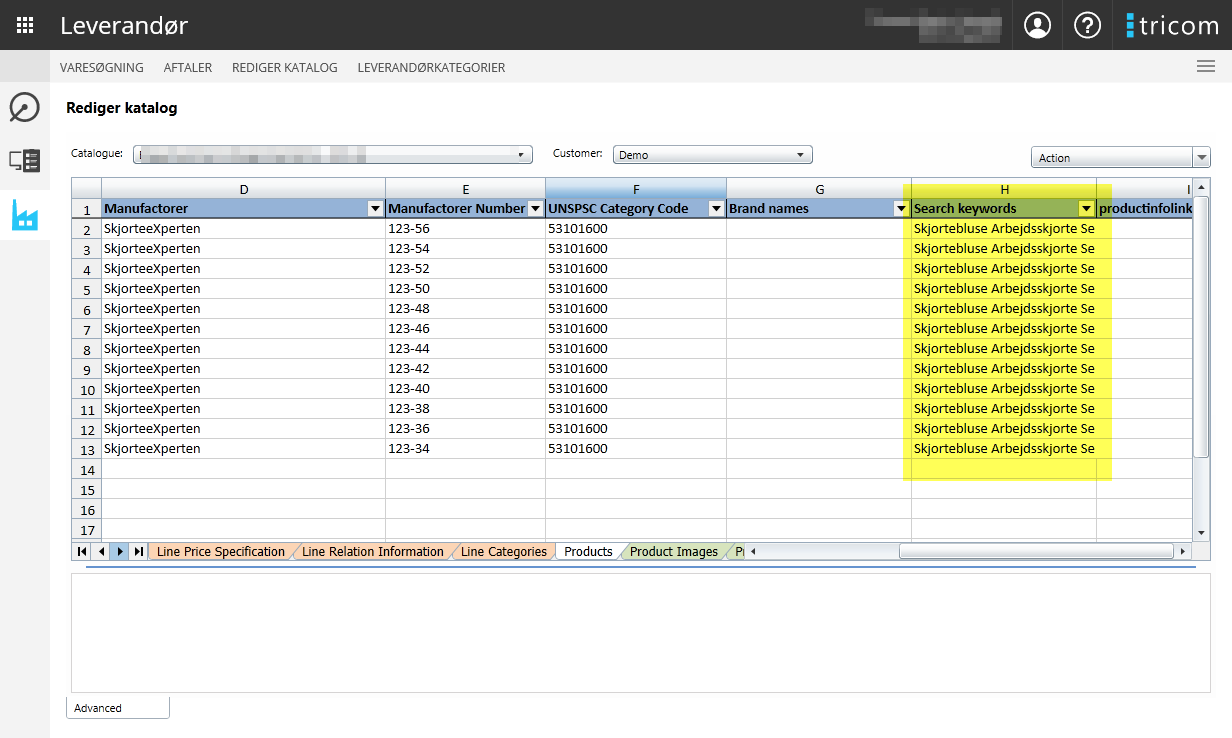This screenshot has width=1232, height=738.
Task: Click SkjorteeXperten cell in row 2
Action: point(243,229)
